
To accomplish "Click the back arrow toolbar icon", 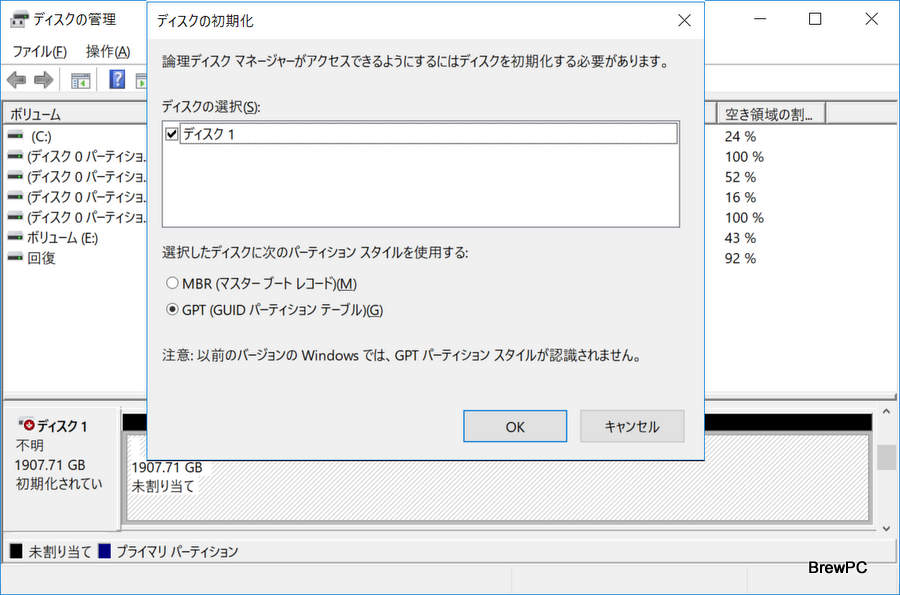I will click(16, 80).
